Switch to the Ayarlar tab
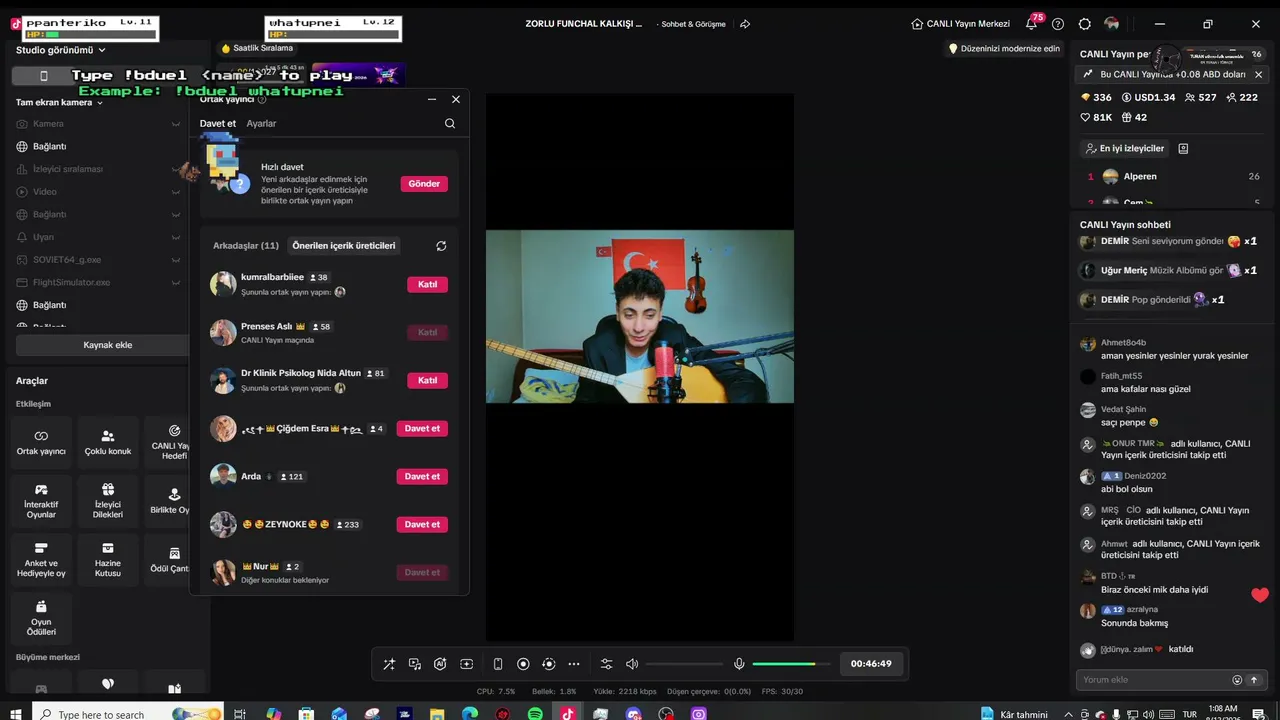The image size is (1280, 720). (x=261, y=123)
